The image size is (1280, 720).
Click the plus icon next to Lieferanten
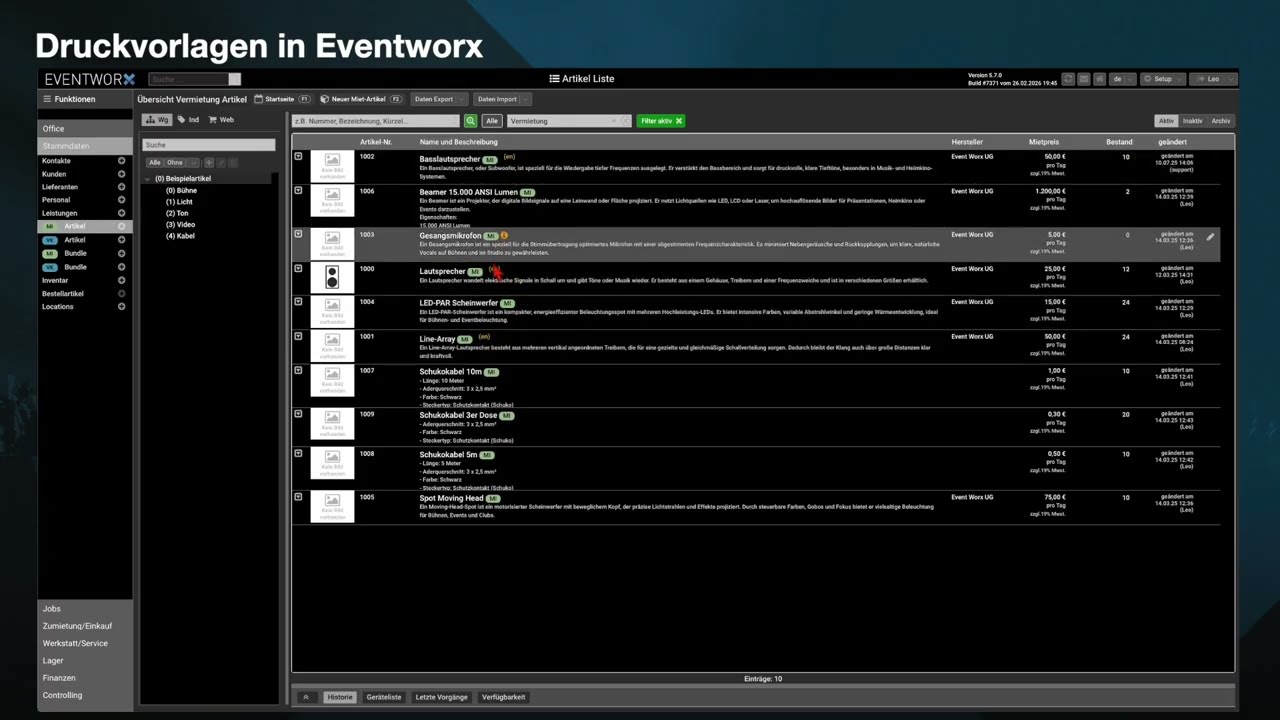(x=122, y=187)
